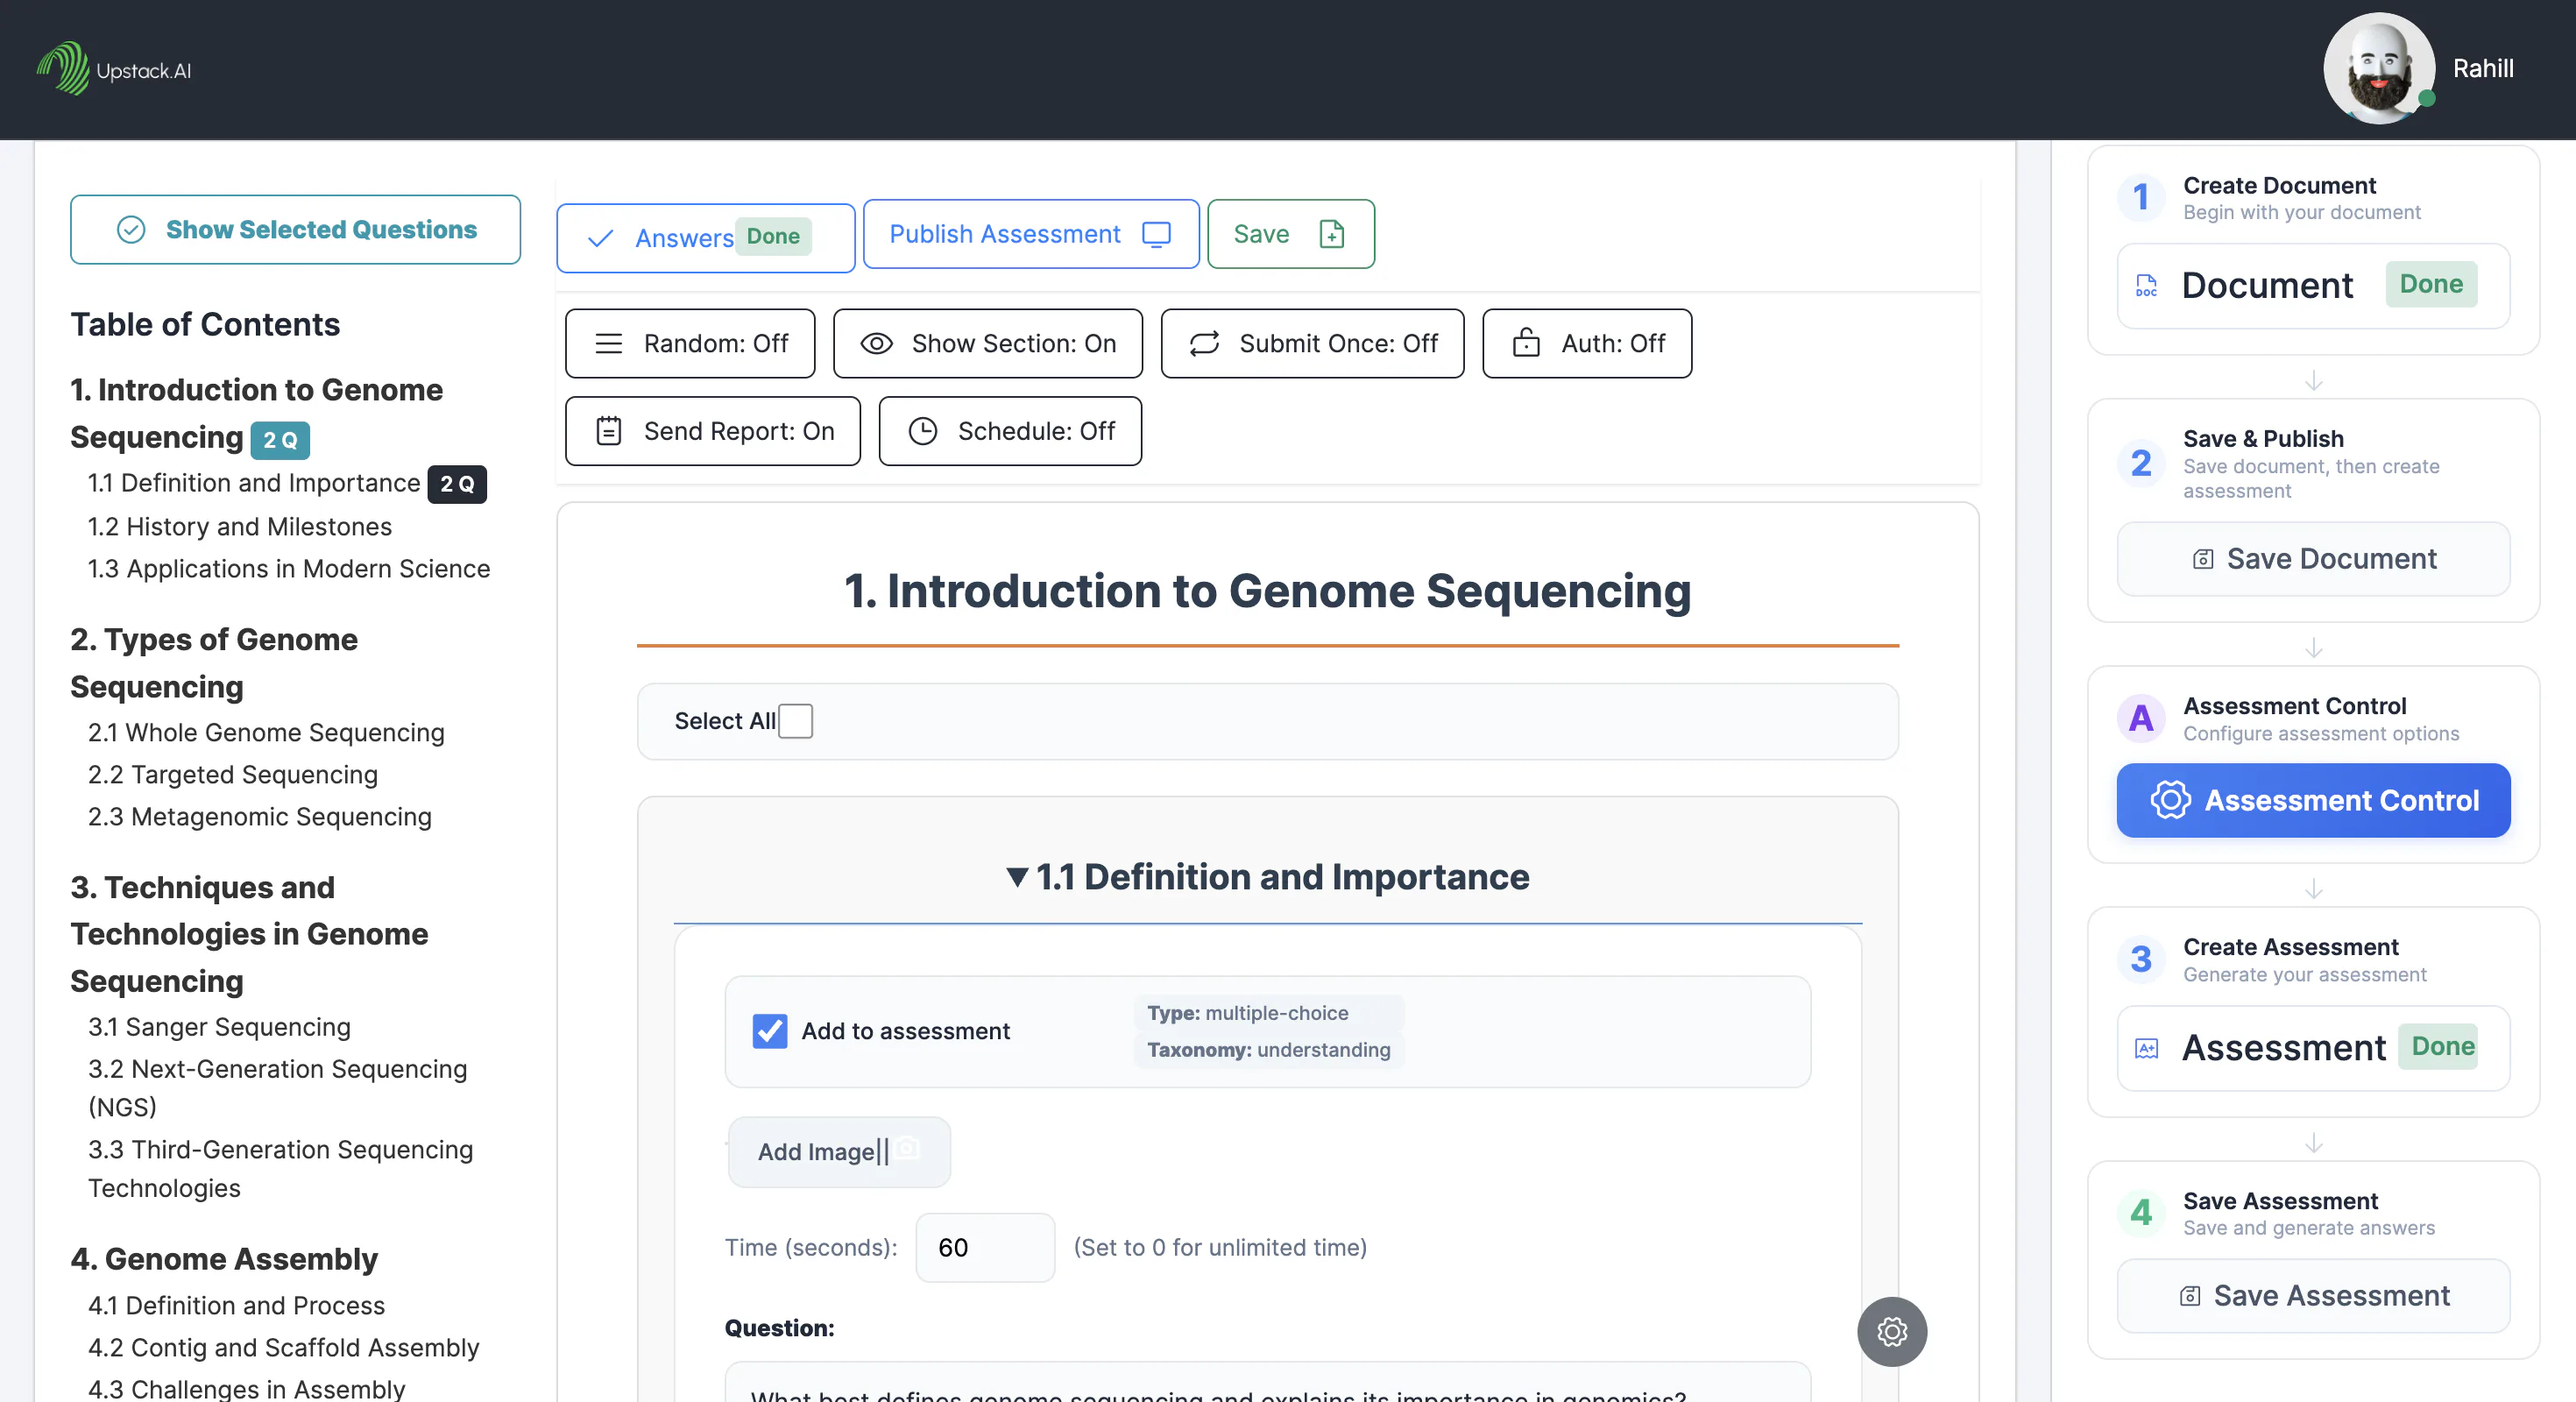This screenshot has height=1402, width=2576.
Task: Toggle Submit Once: Off option
Action: pyautogui.click(x=1312, y=343)
